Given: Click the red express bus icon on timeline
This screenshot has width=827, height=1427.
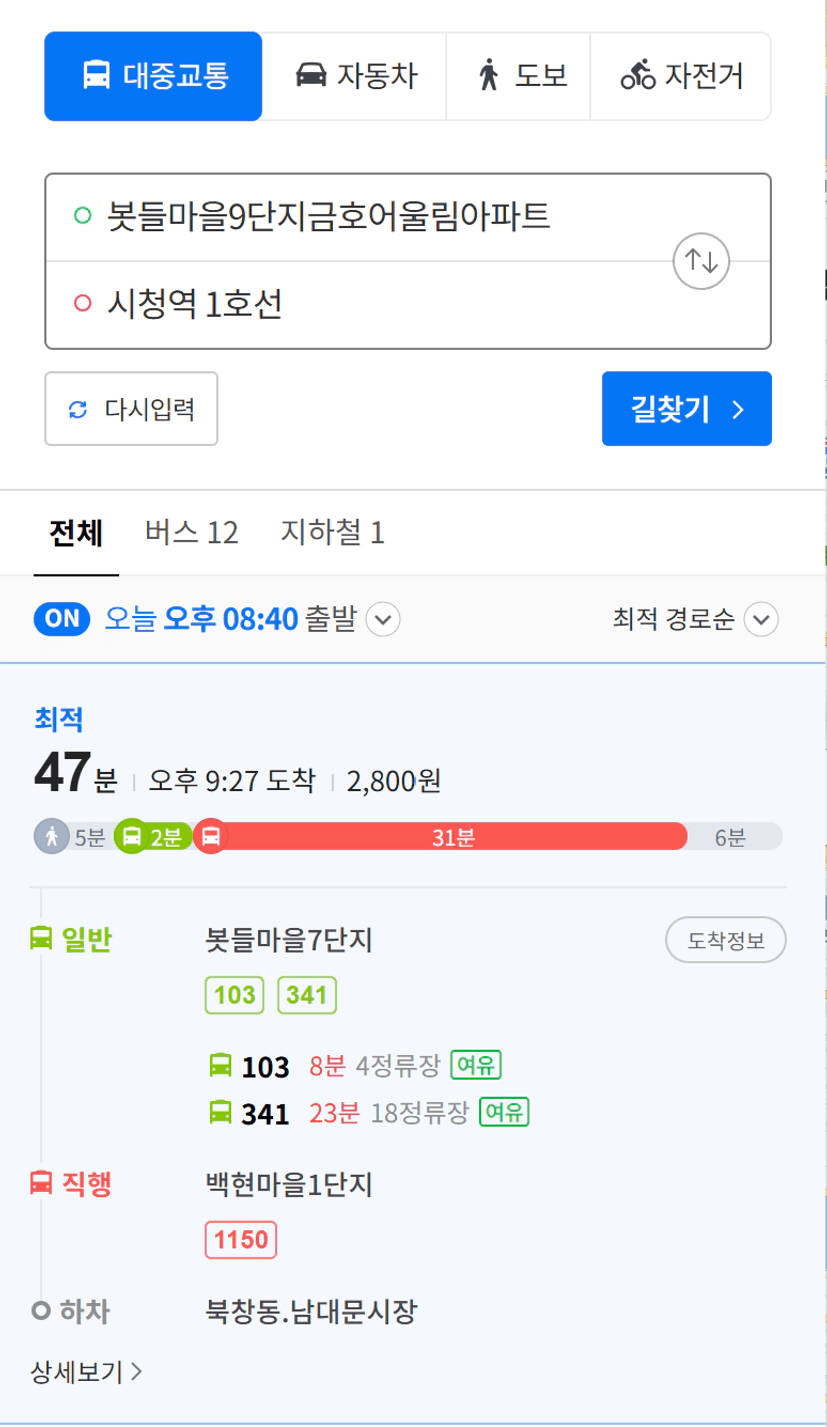Looking at the screenshot, I should pos(210,836).
